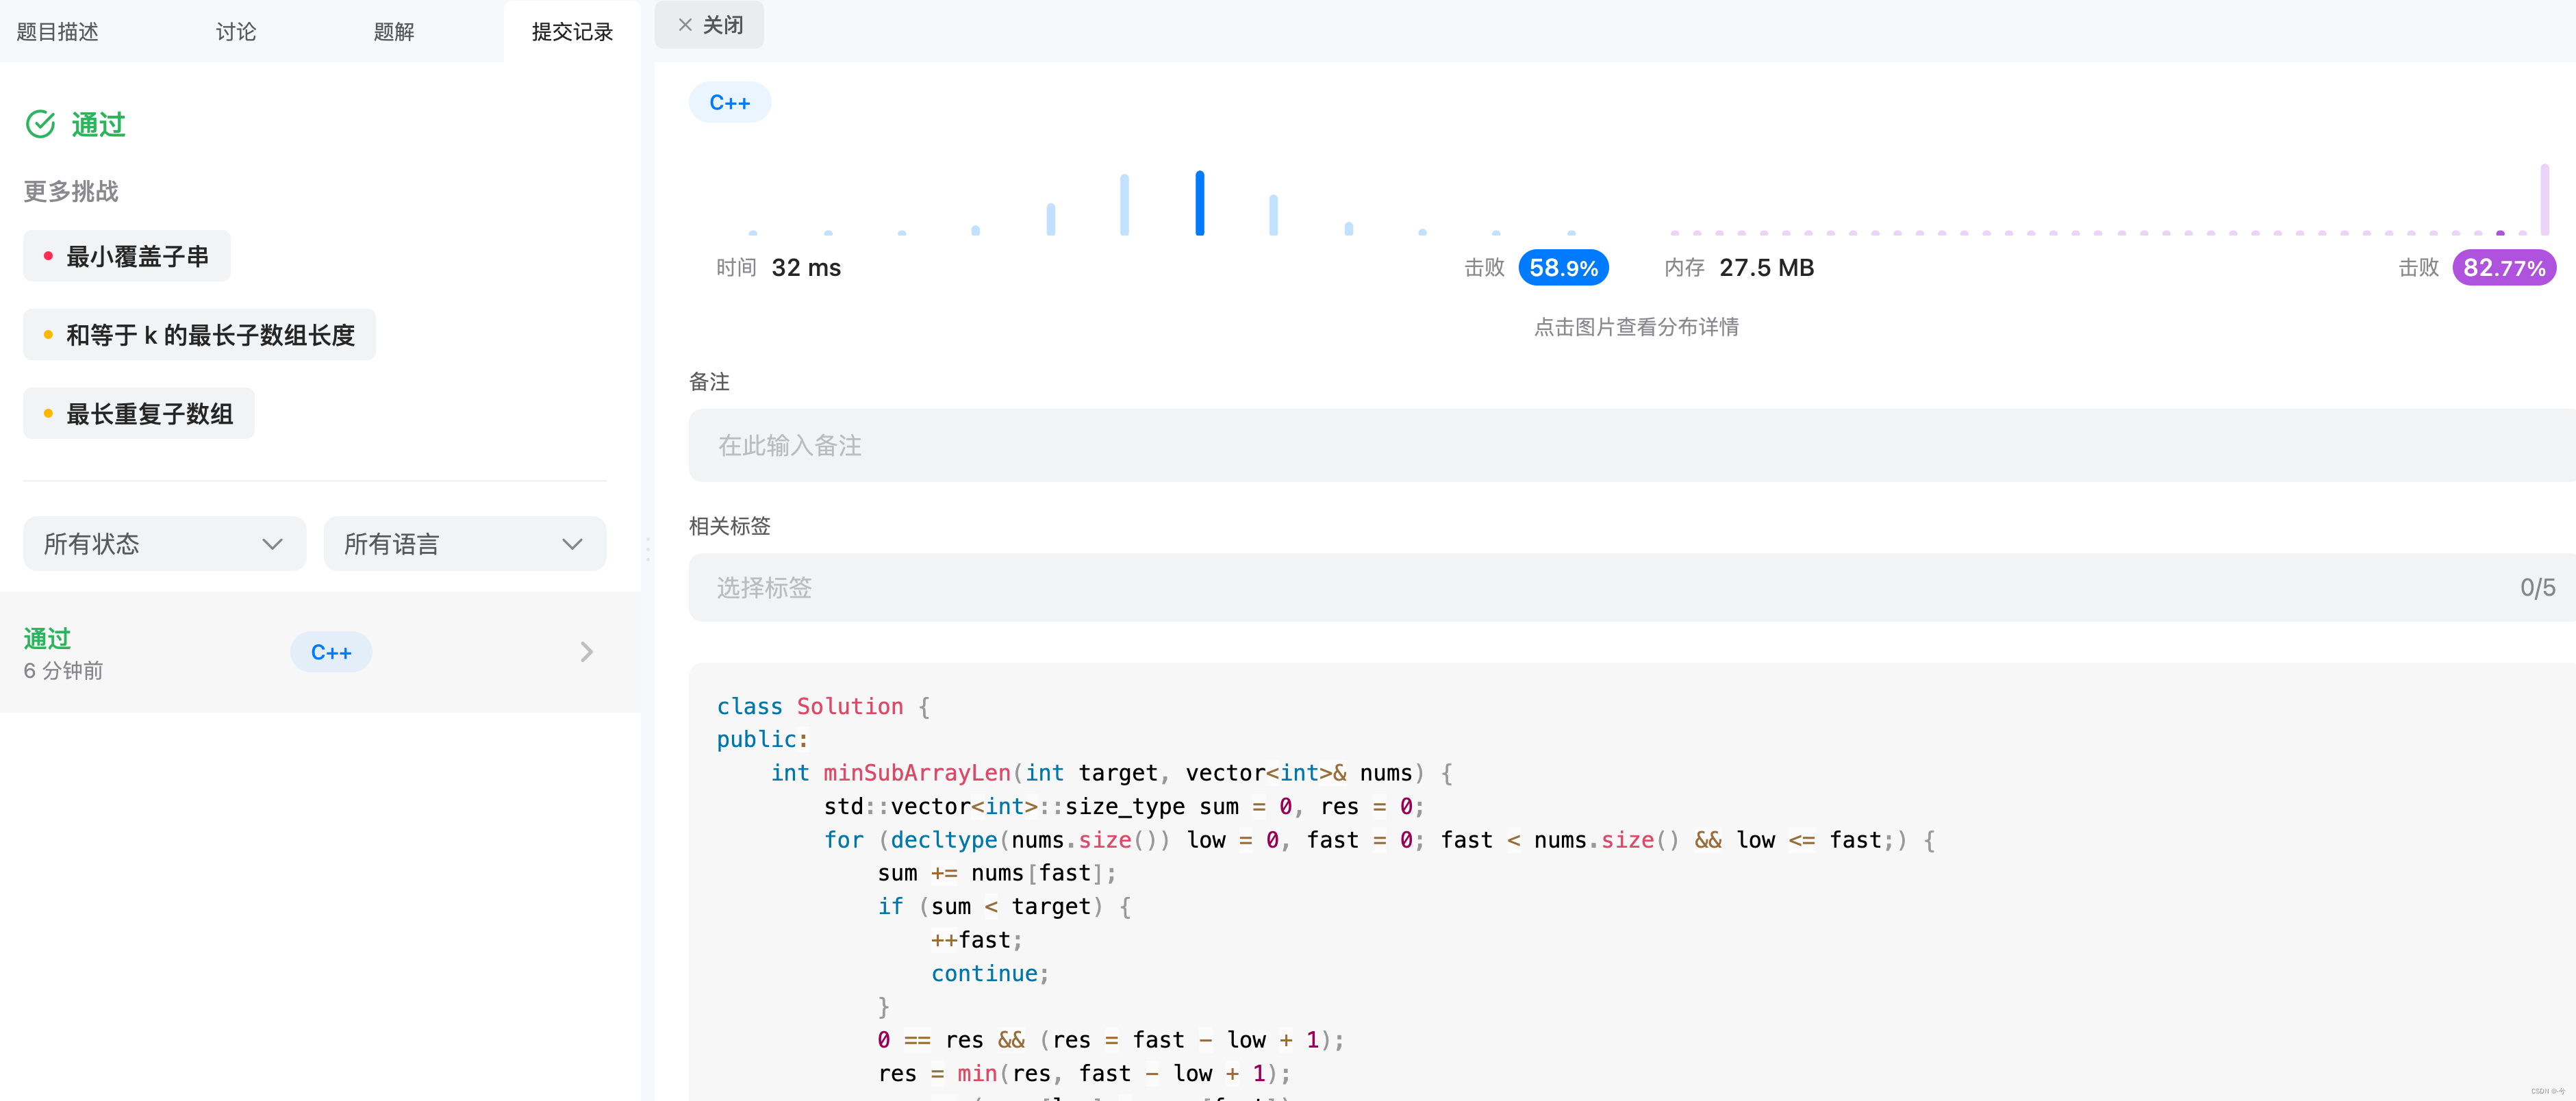Click the X close icon

(x=685, y=25)
